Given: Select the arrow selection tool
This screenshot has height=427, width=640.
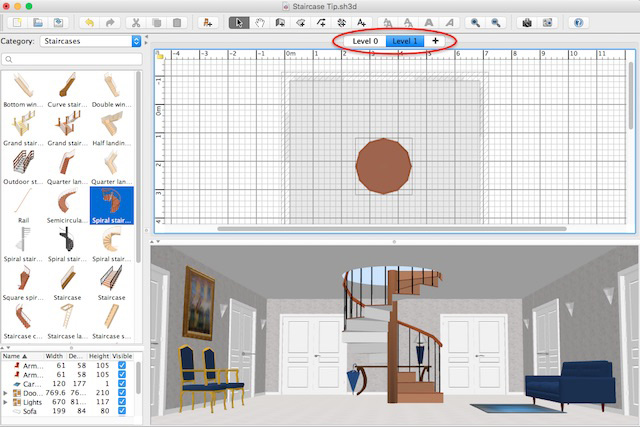Looking at the screenshot, I should pos(239,22).
